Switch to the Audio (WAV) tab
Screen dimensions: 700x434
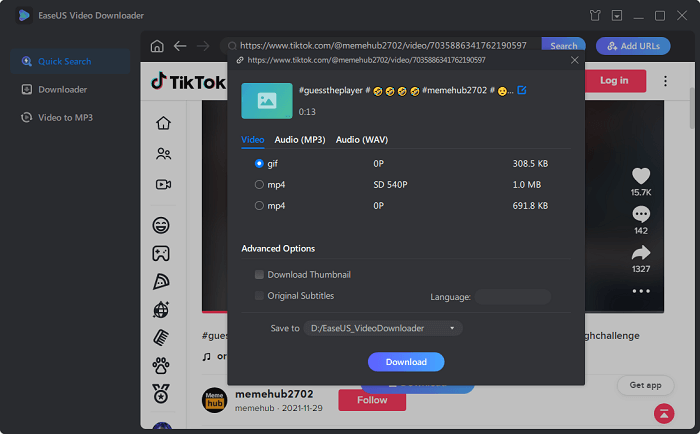coord(362,140)
